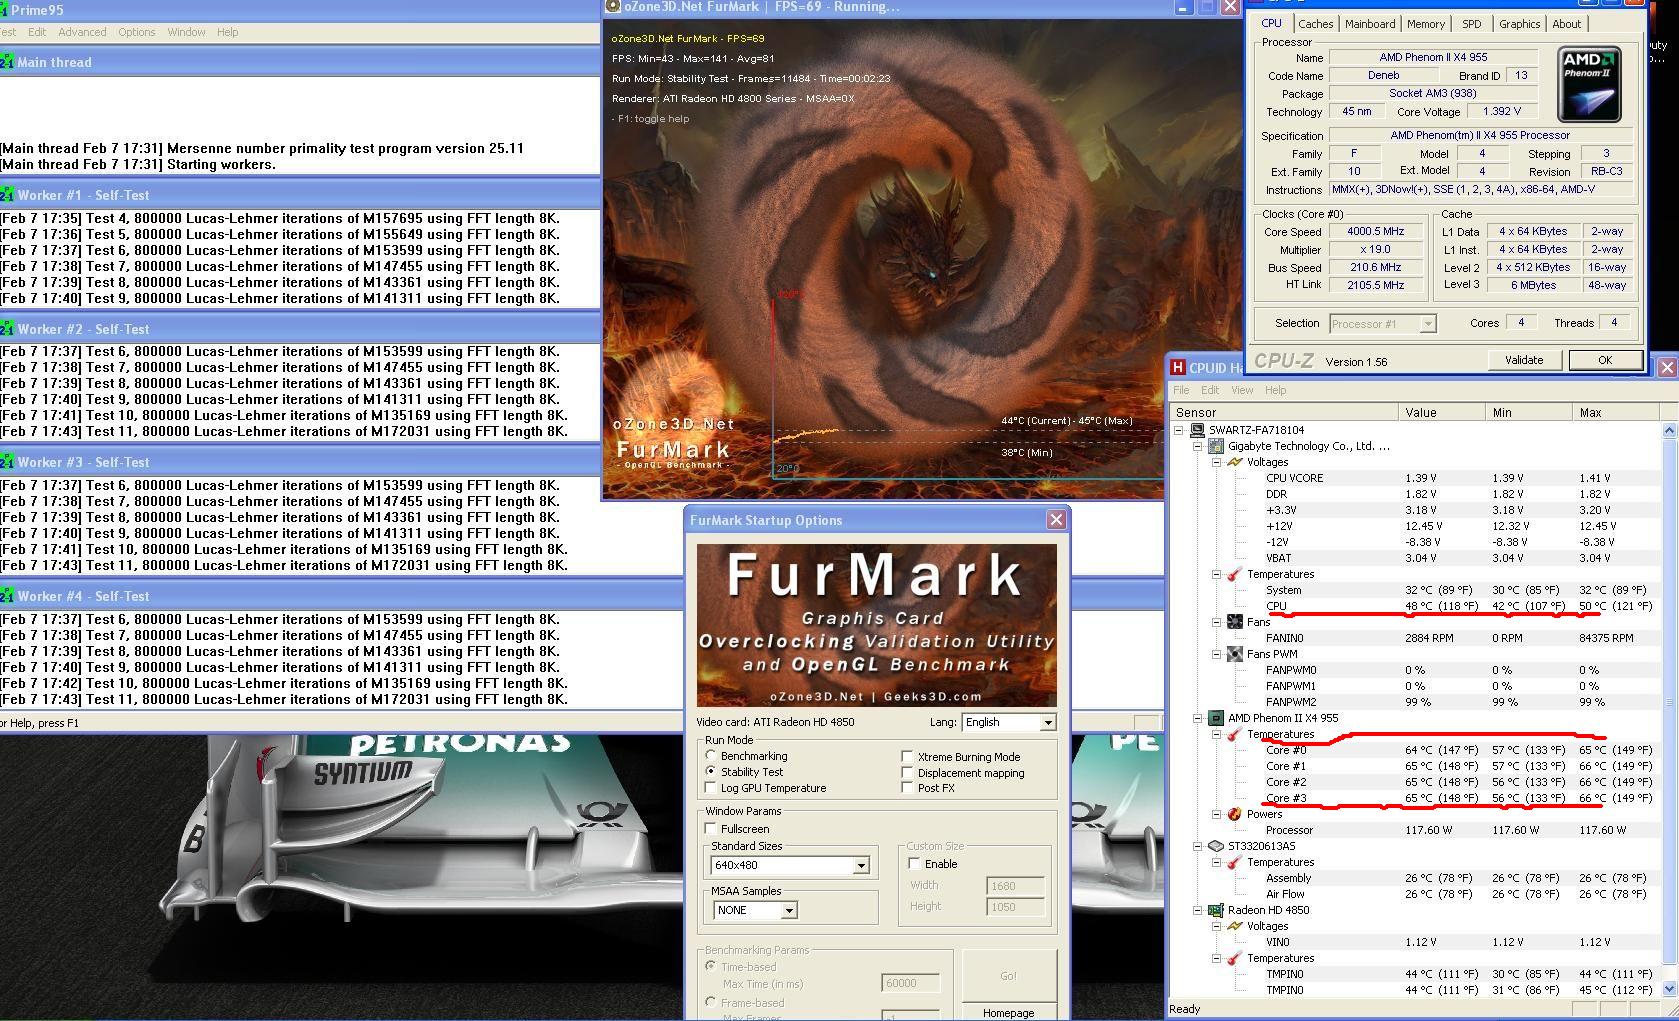Screen dimensions: 1679x1021
Task: Click the Fans PWM icon
Action: pyautogui.click(x=1235, y=654)
